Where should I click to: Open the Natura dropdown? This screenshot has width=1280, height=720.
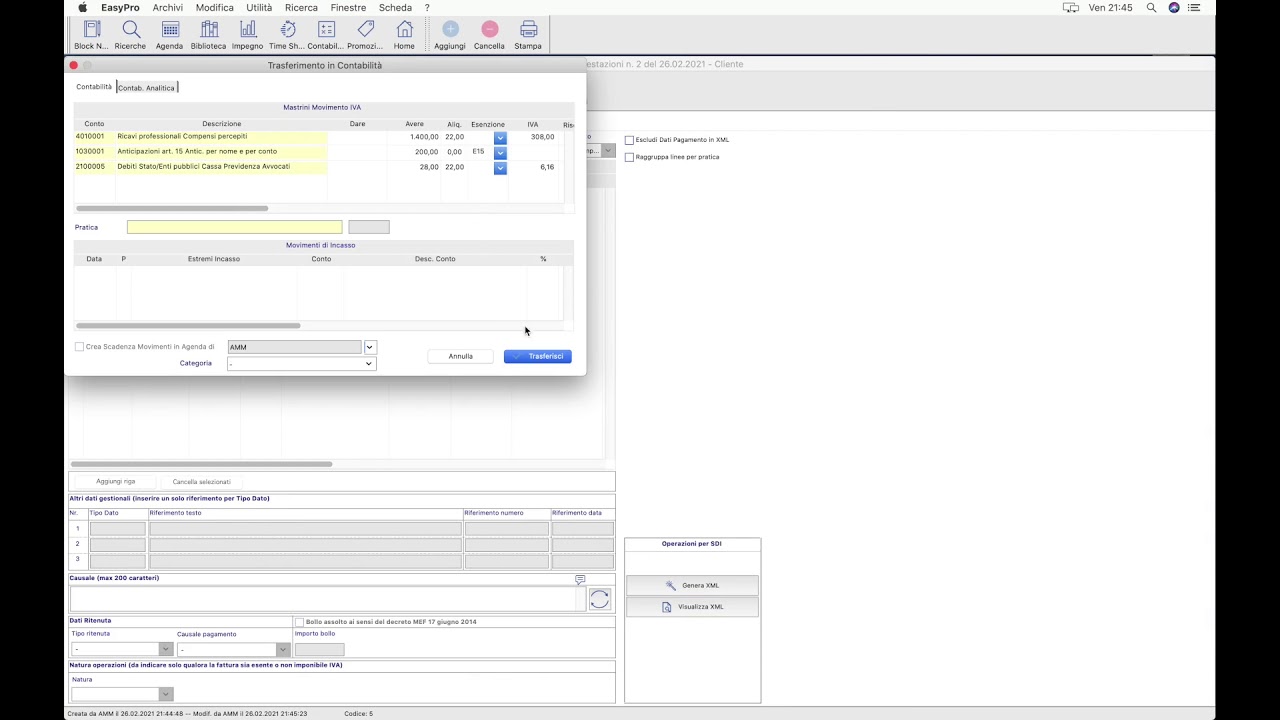point(122,694)
